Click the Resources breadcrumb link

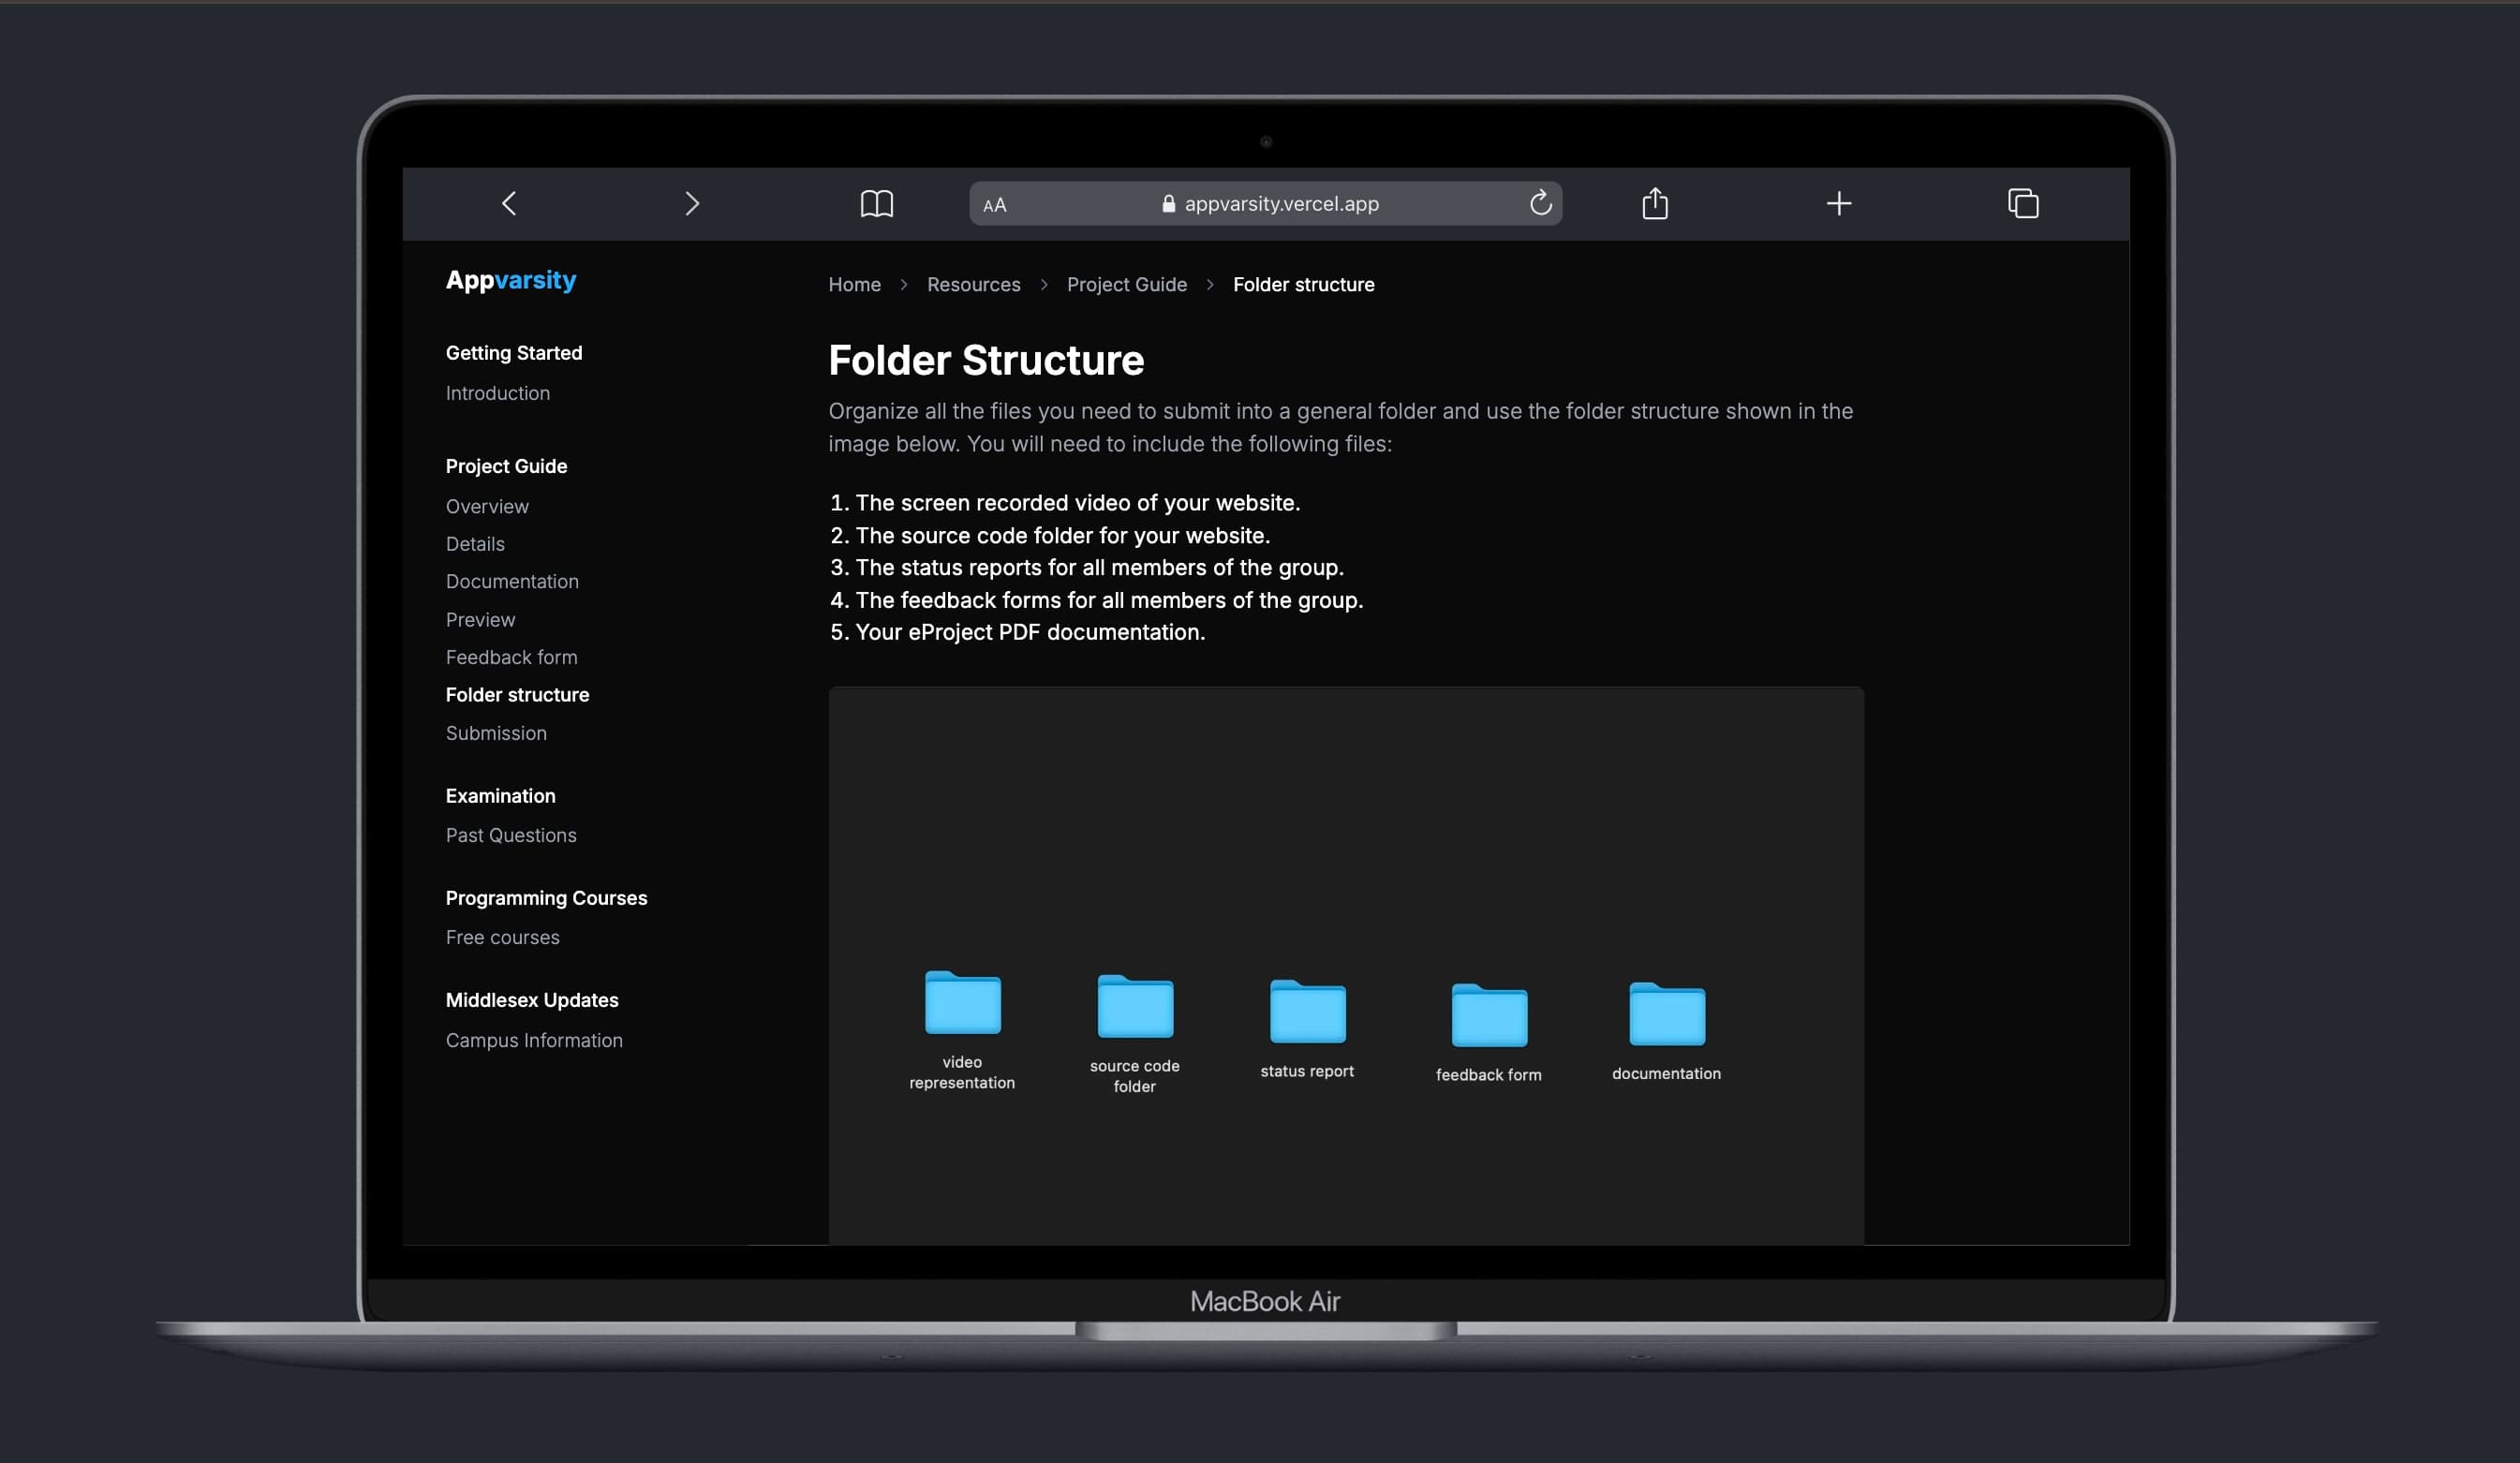pyautogui.click(x=973, y=284)
